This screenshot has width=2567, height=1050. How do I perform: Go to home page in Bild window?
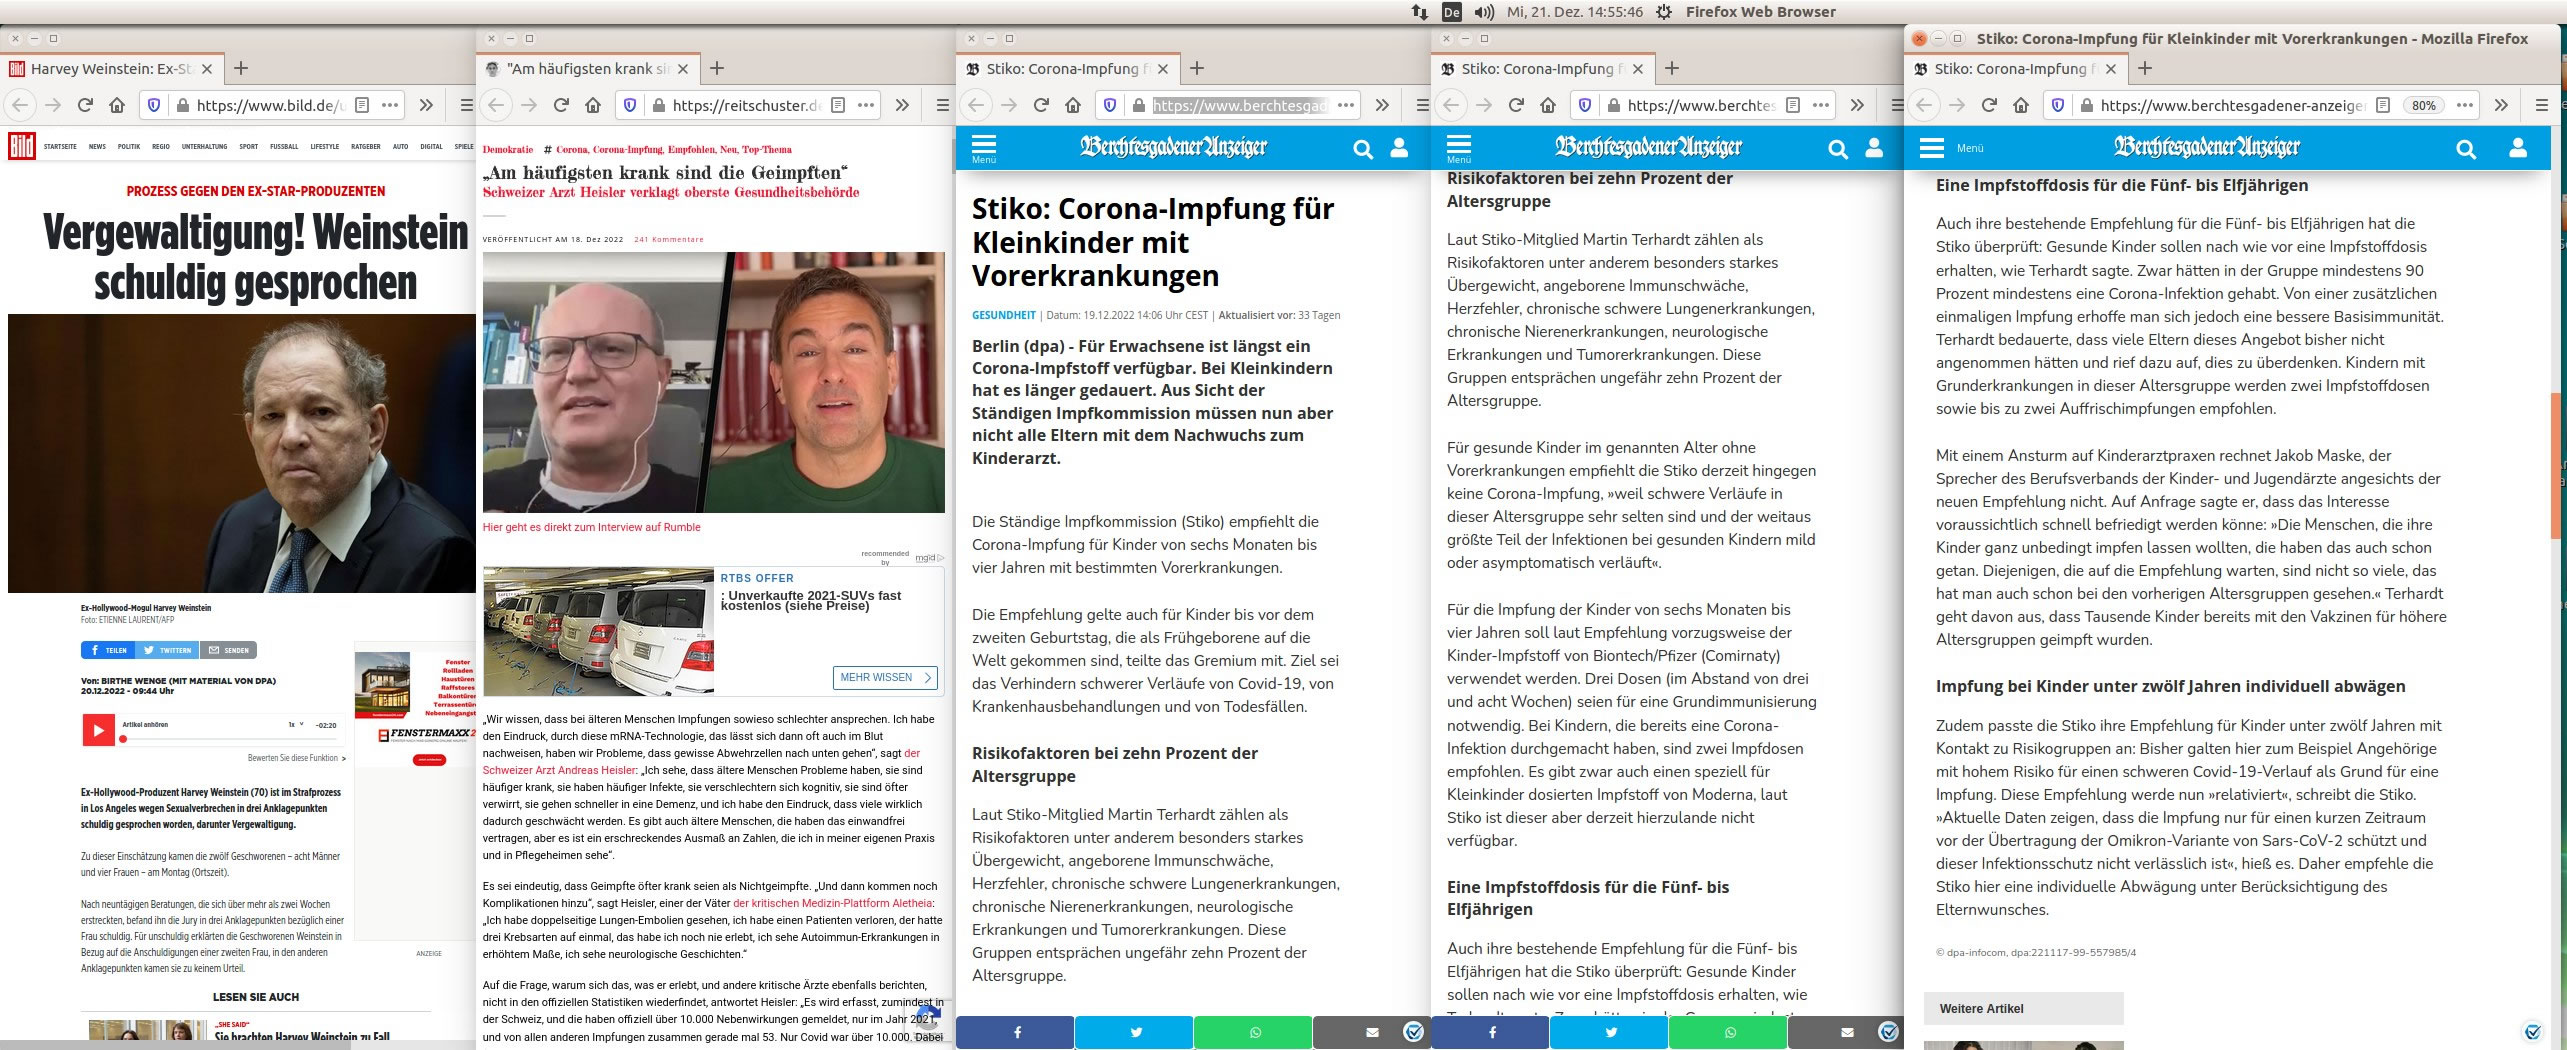tap(117, 105)
